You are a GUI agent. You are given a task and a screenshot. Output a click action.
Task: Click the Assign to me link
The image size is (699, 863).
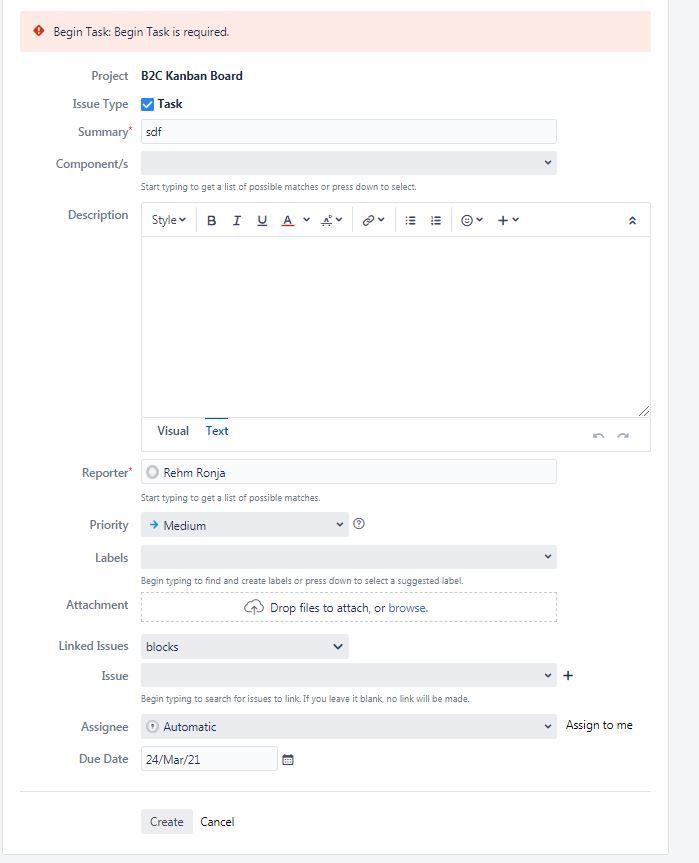point(598,725)
